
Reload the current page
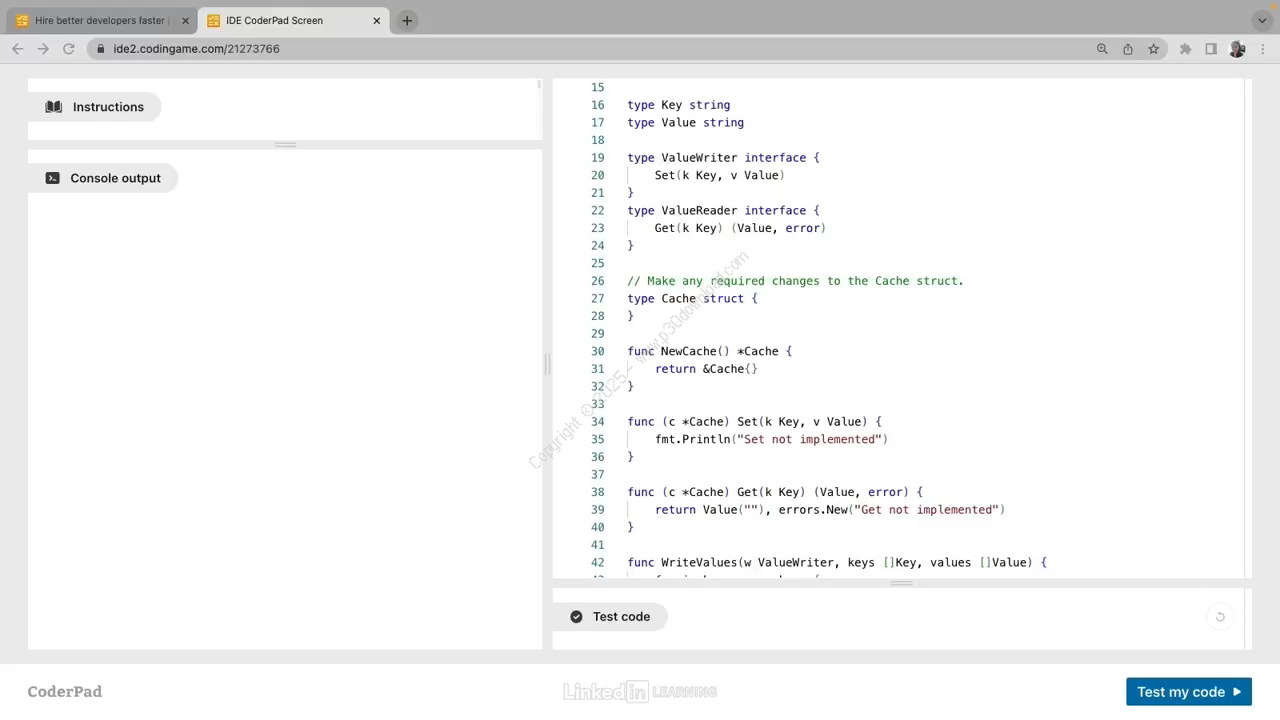[69, 49]
